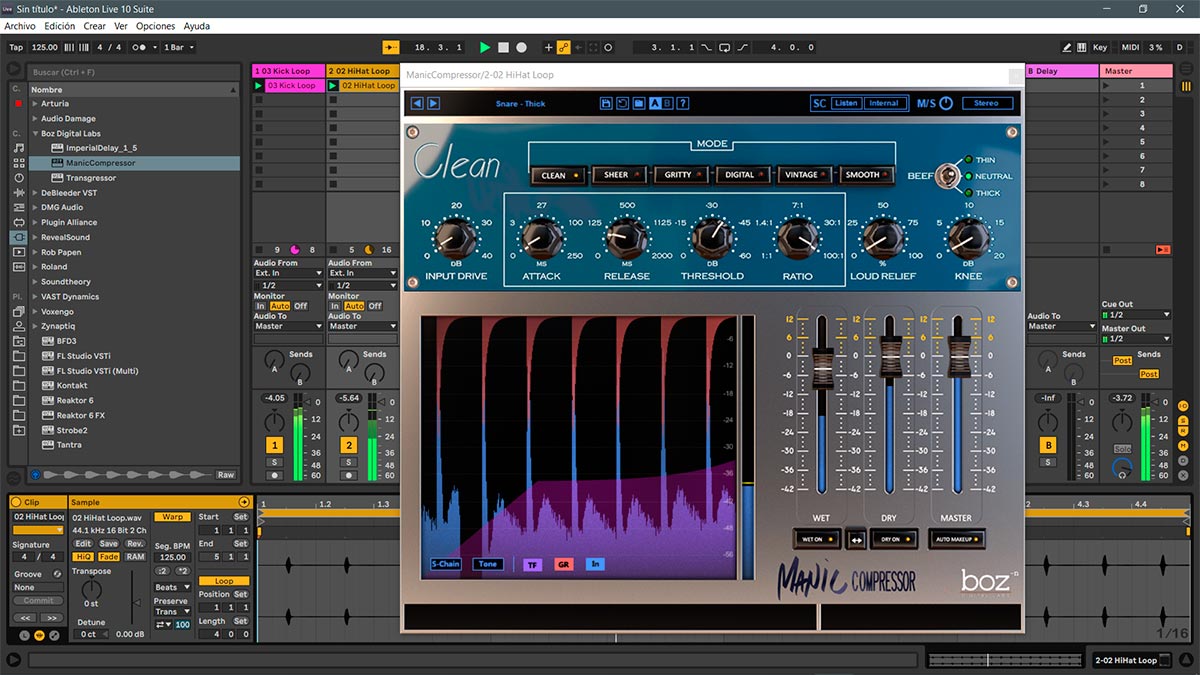Open the Stereo mode dropdown in plugin
Viewport: 1200px width, 675px height.
pos(987,103)
